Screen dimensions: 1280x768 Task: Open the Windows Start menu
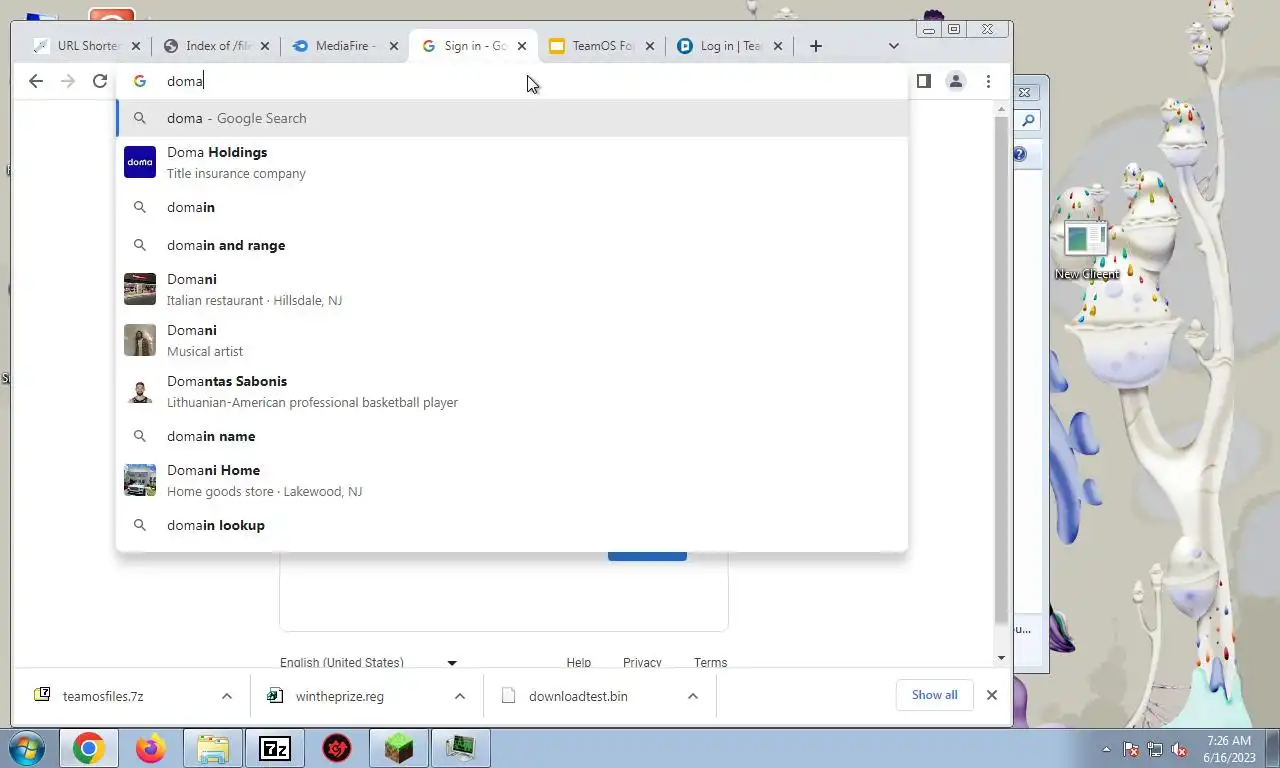pyautogui.click(x=26, y=748)
